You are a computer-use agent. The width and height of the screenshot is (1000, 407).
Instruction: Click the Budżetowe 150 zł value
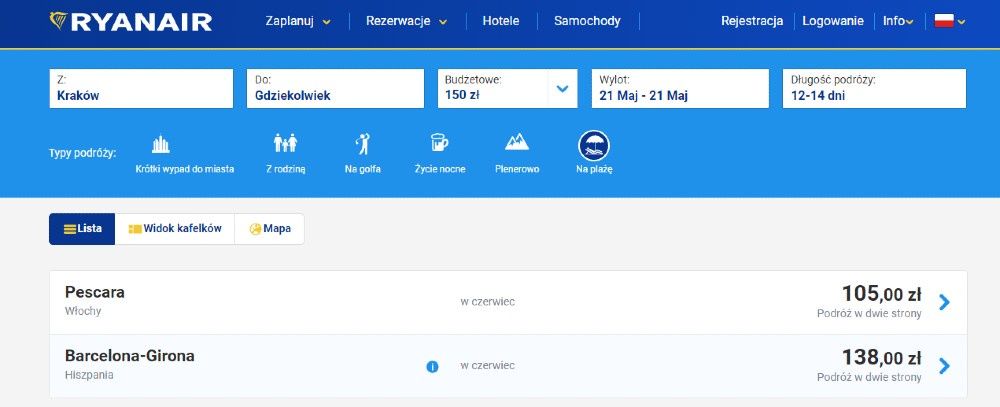point(462,96)
